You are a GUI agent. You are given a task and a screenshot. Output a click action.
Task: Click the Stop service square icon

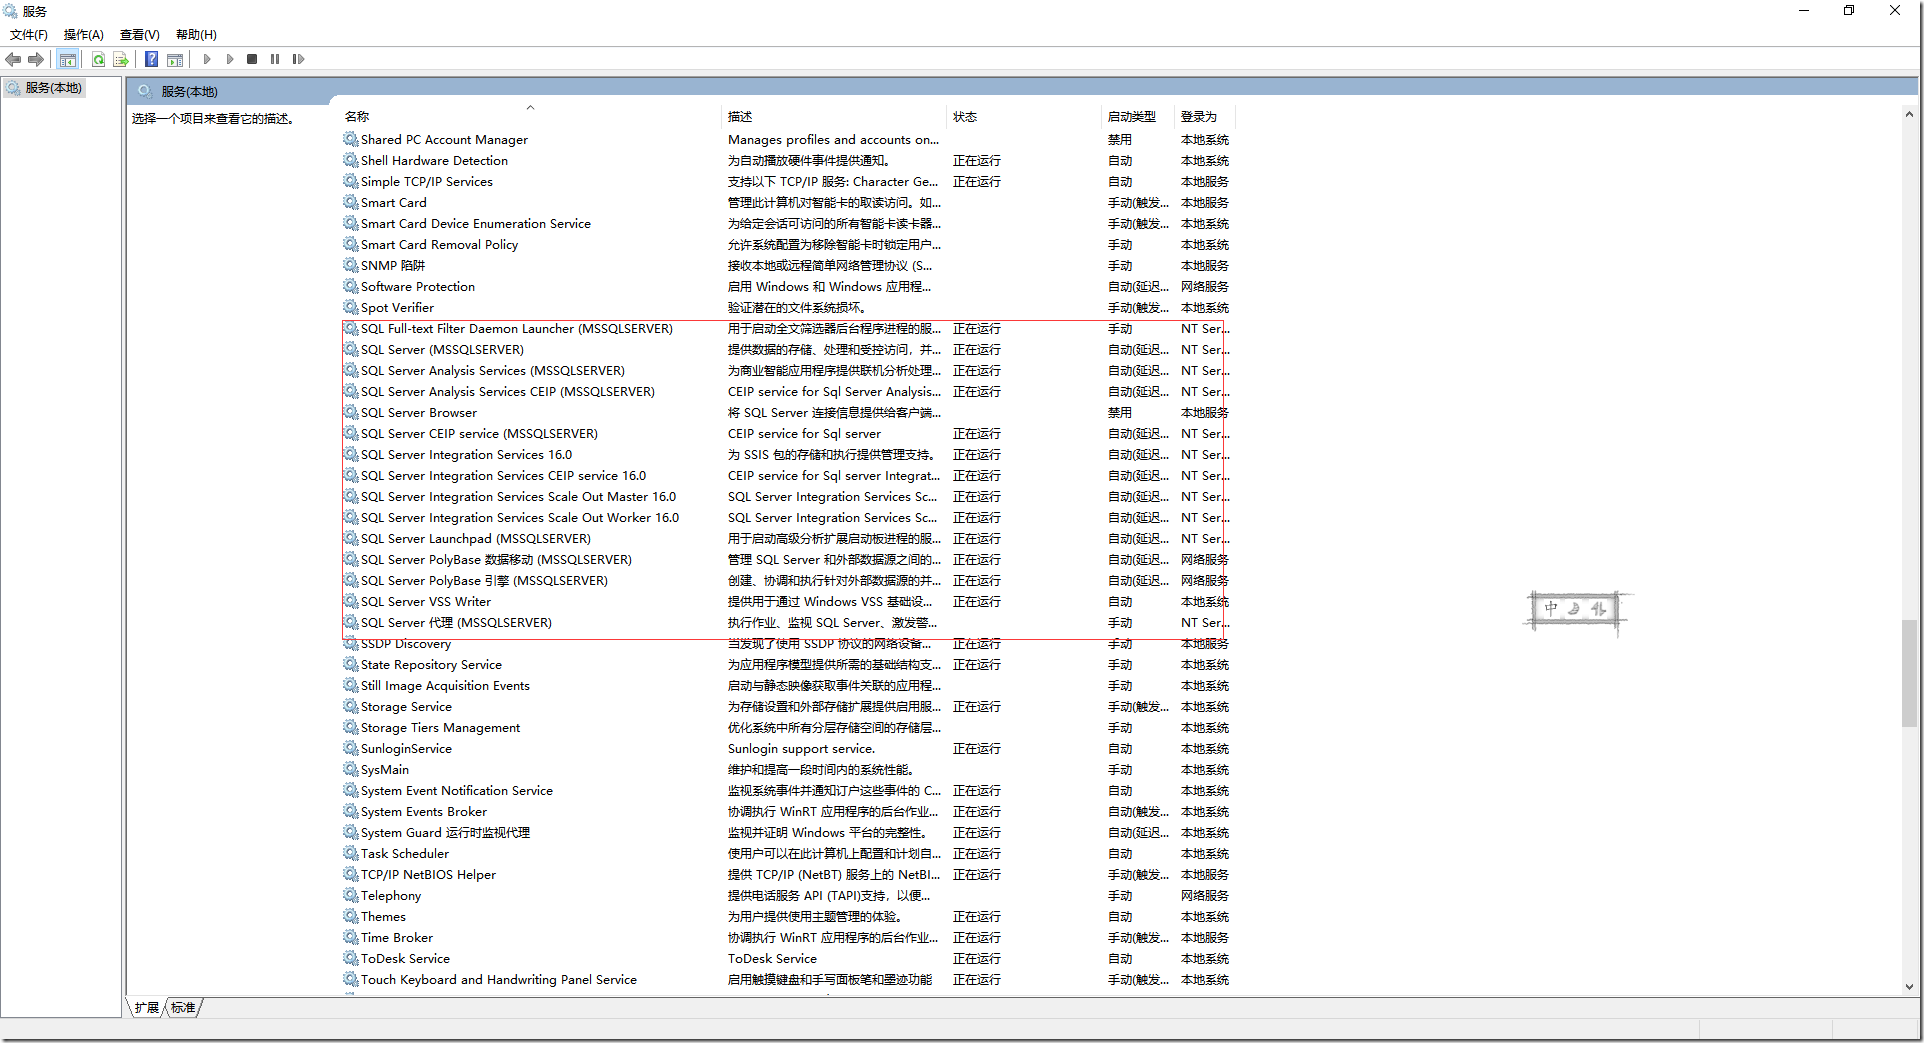point(252,59)
